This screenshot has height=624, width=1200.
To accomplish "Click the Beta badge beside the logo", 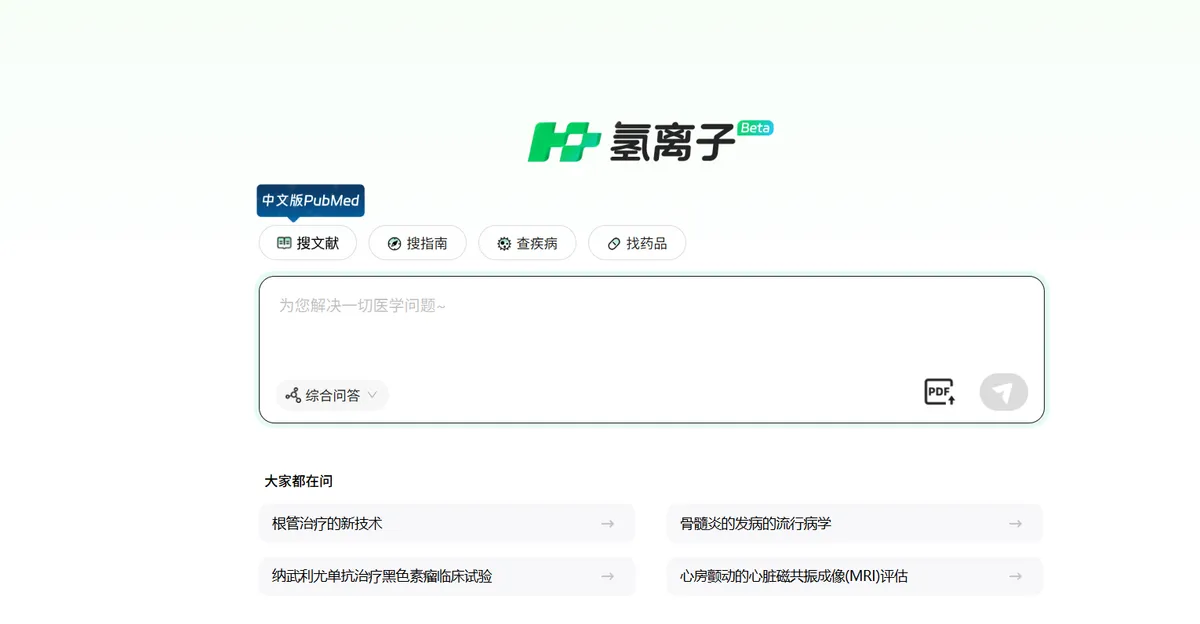I will [755, 128].
